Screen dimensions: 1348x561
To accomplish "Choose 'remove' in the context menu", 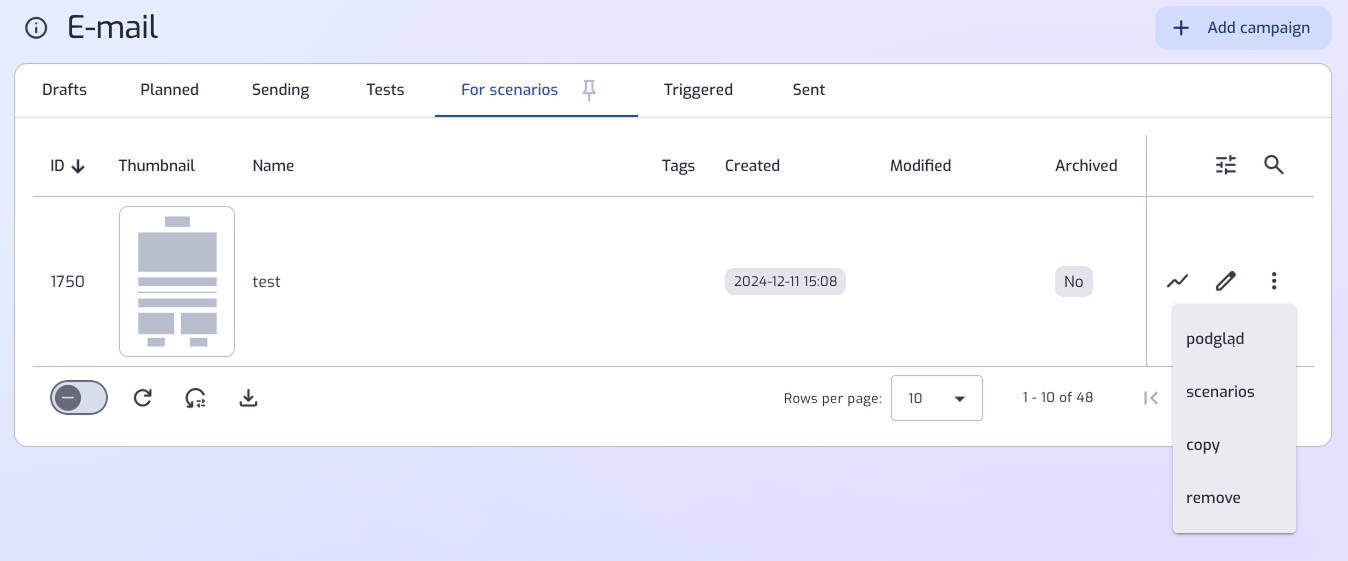I will point(1213,498).
